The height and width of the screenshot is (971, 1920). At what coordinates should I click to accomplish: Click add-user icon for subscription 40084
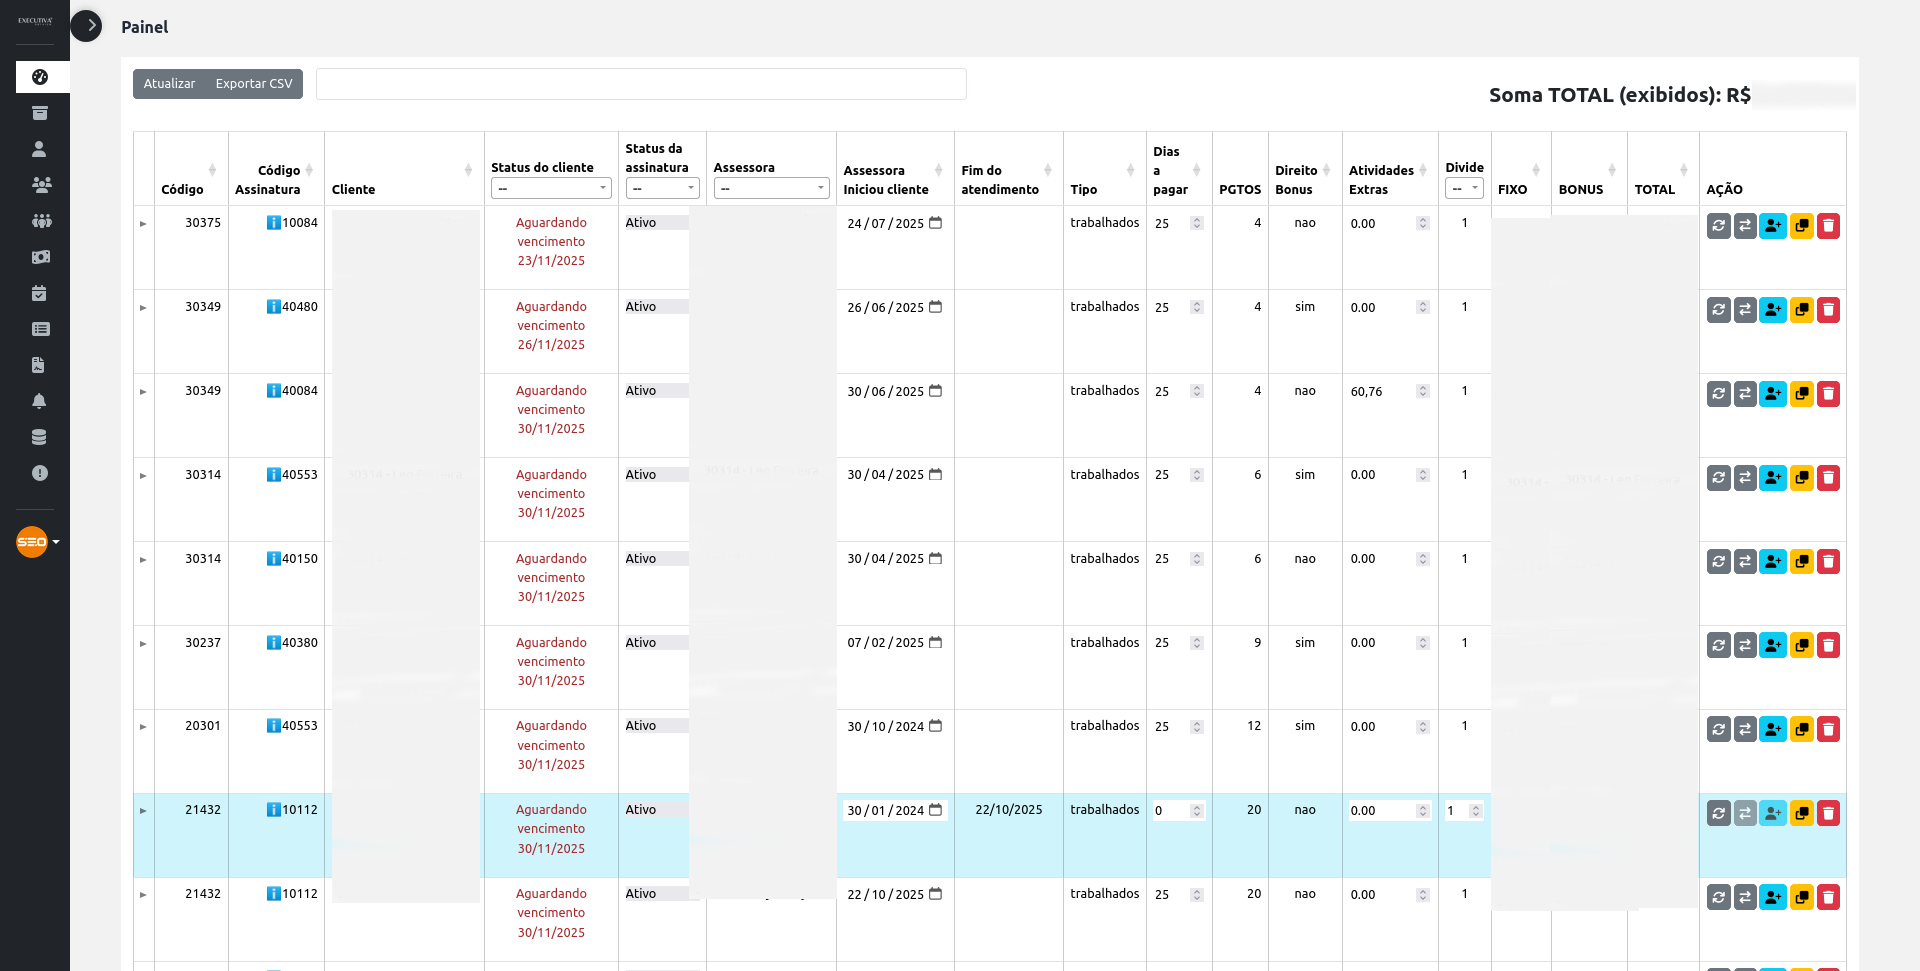coord(1773,394)
